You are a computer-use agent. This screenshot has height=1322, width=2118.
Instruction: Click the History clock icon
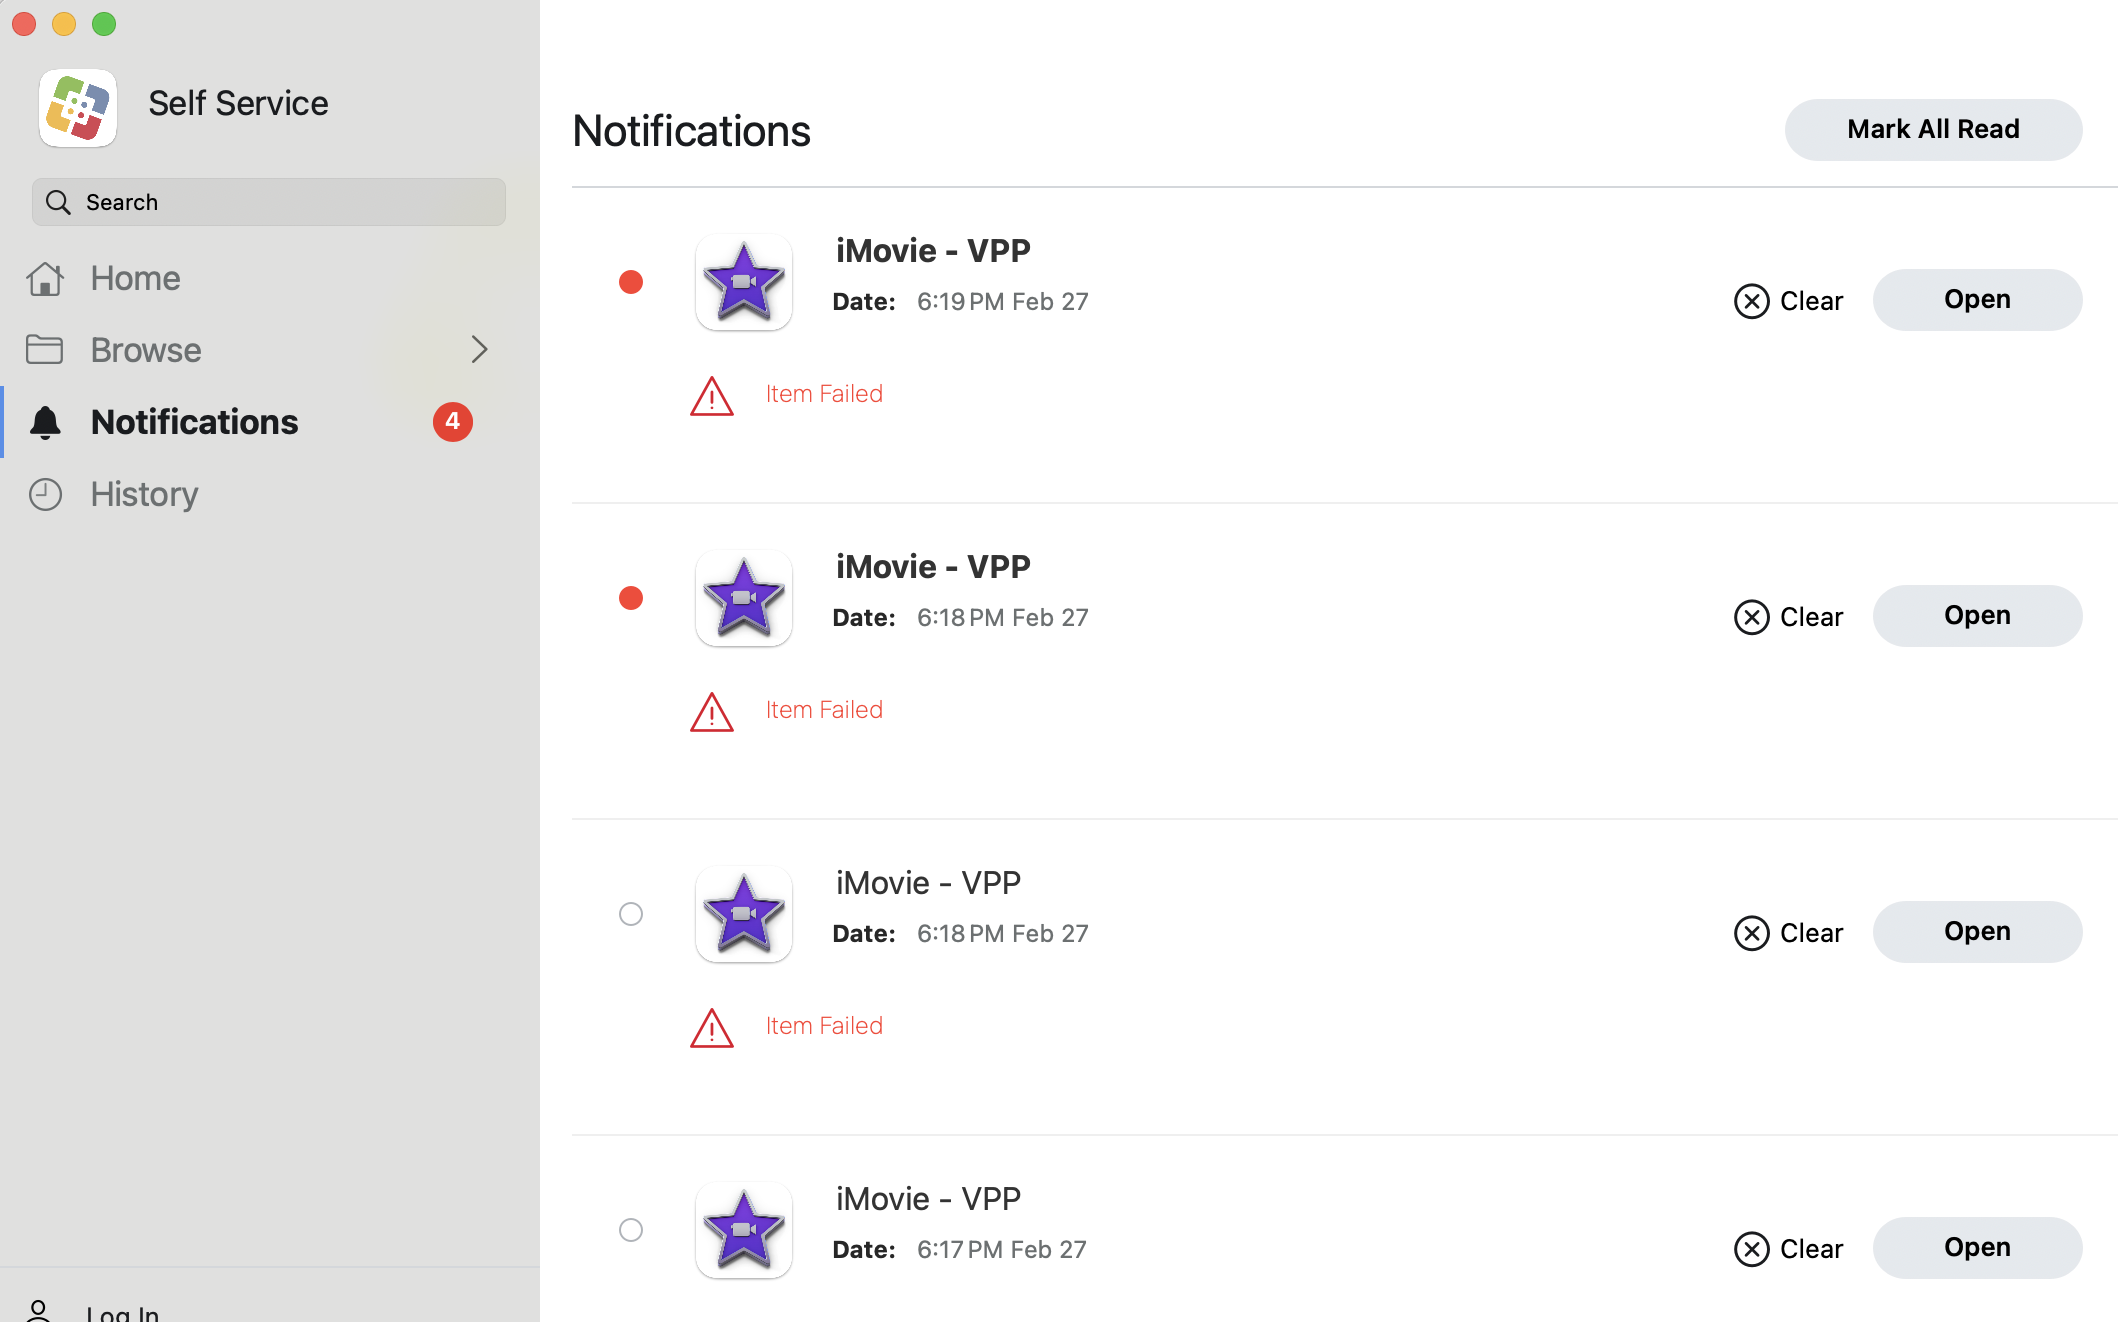pyautogui.click(x=45, y=494)
